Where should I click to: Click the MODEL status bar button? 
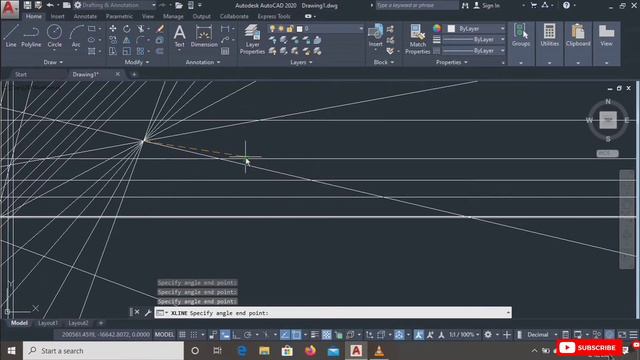point(164,335)
